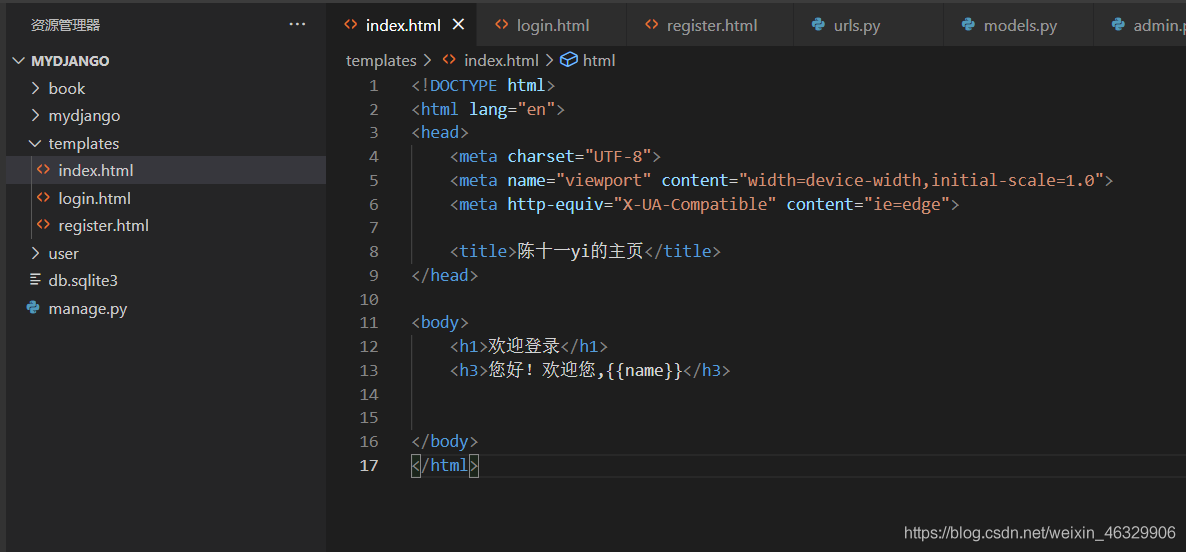
Task: Click the database icon next to db.sqlite3
Action: point(35,280)
